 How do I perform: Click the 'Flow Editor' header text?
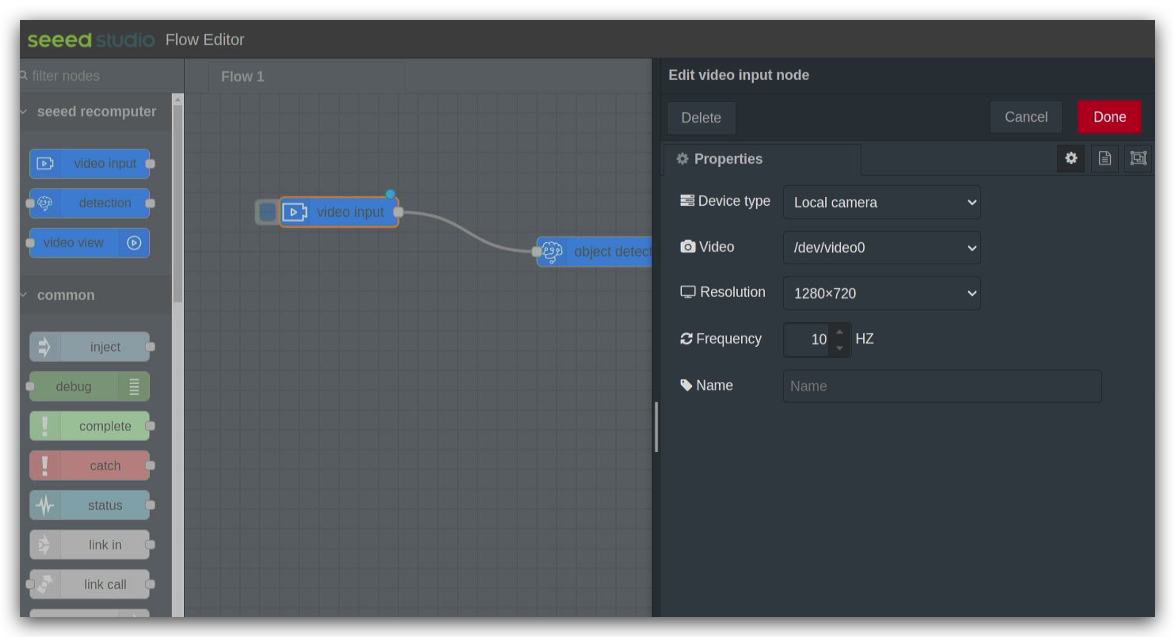point(205,40)
